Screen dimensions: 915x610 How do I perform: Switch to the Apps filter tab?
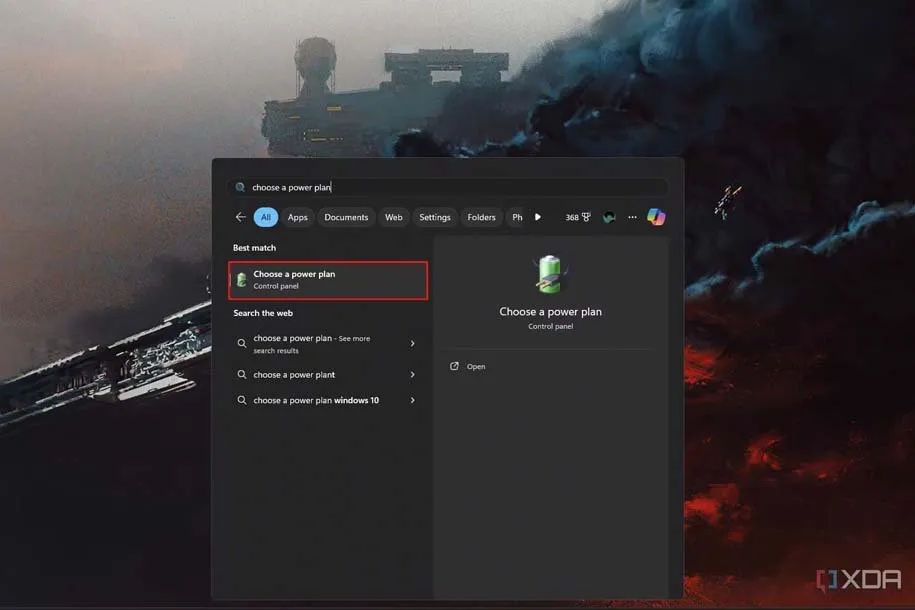[298, 217]
